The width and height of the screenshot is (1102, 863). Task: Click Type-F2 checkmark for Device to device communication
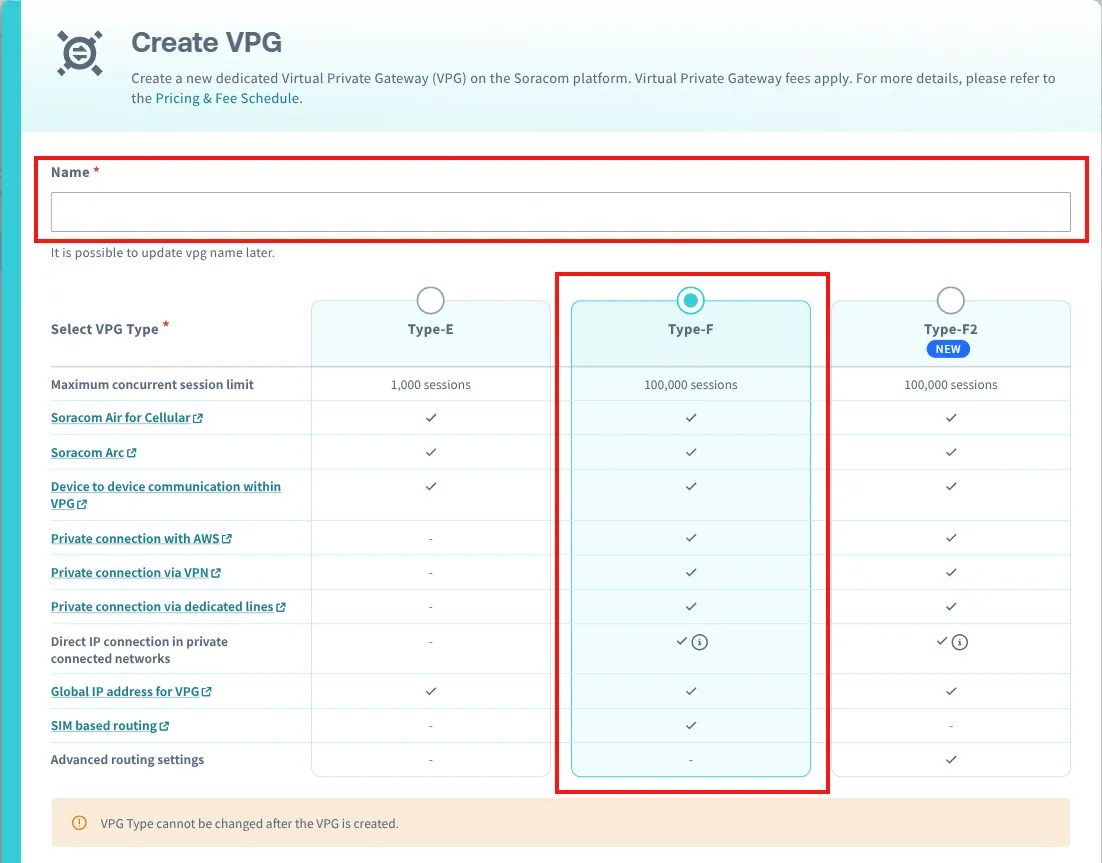[x=951, y=486]
